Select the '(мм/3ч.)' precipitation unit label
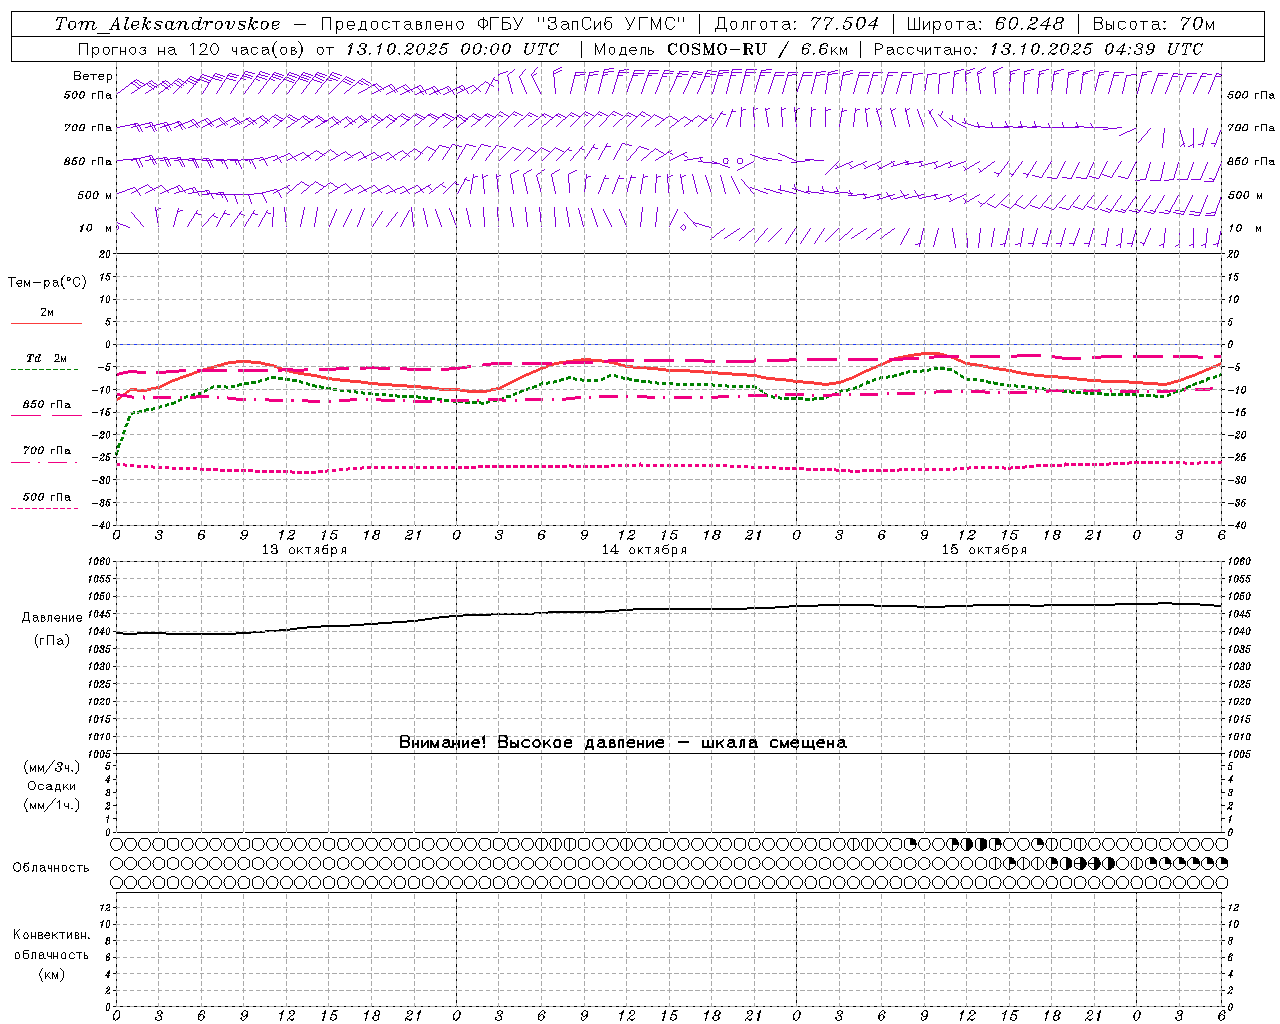 click(52, 767)
